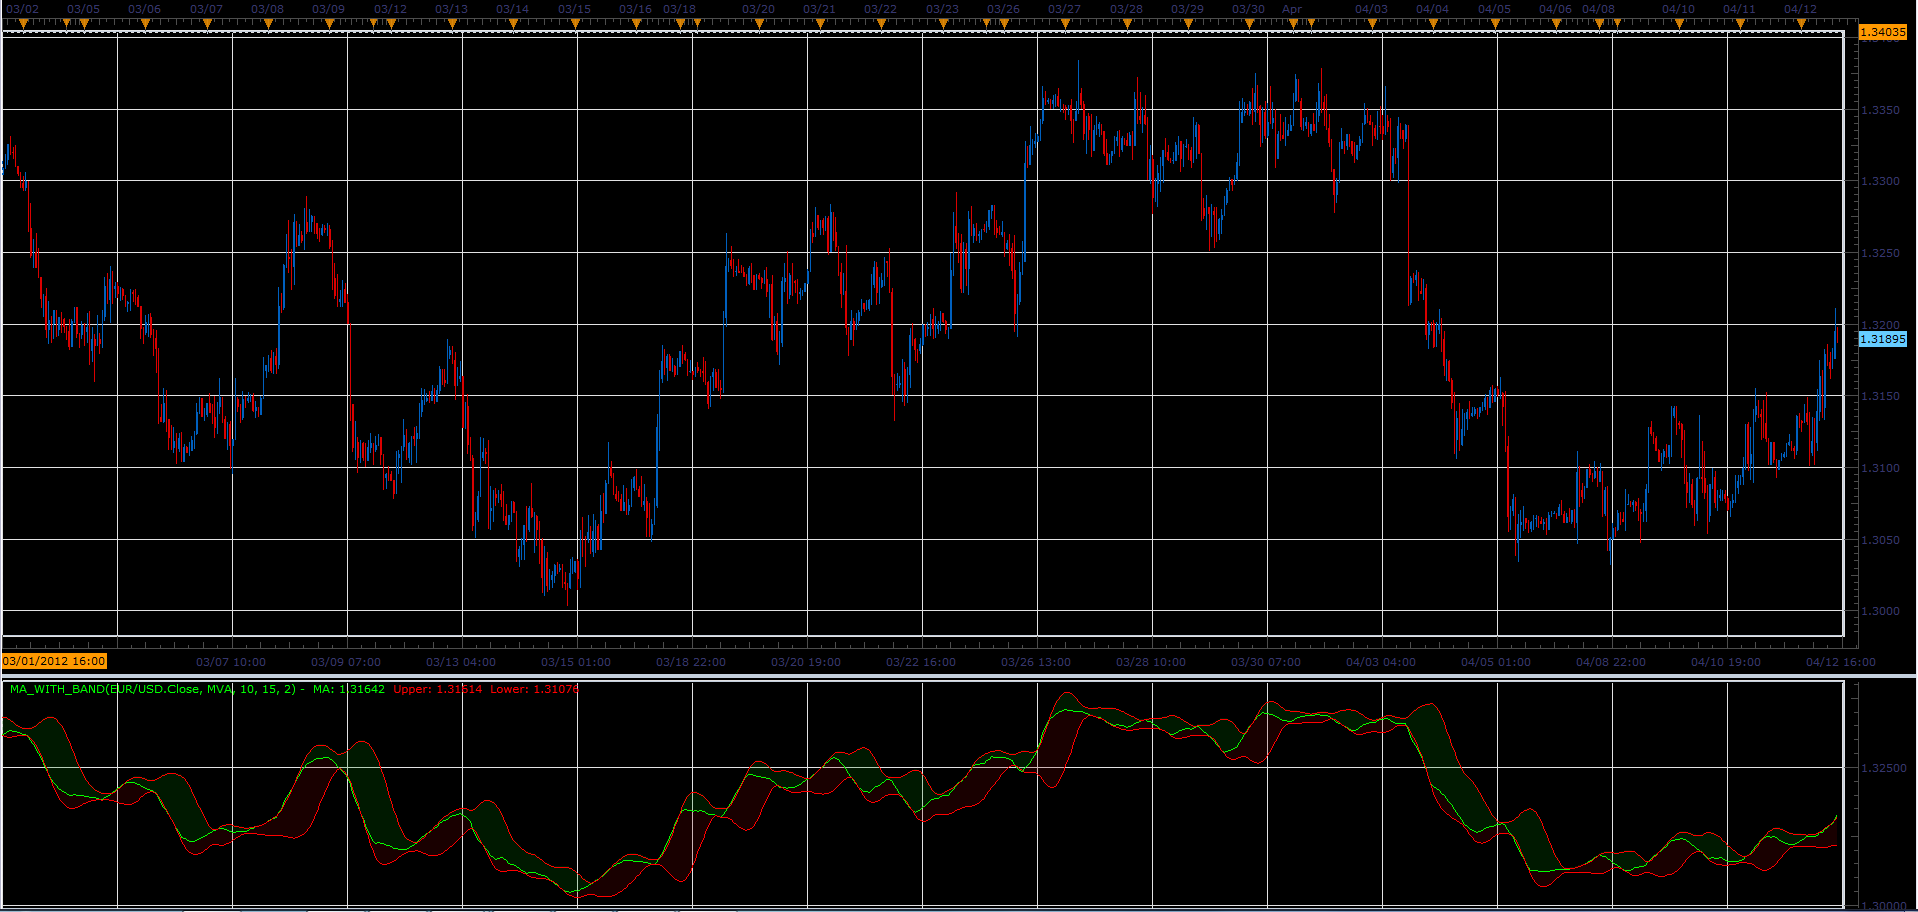The height and width of the screenshot is (912, 1918).
Task: Select the day marker below the 03/09 label
Action: pos(329,24)
